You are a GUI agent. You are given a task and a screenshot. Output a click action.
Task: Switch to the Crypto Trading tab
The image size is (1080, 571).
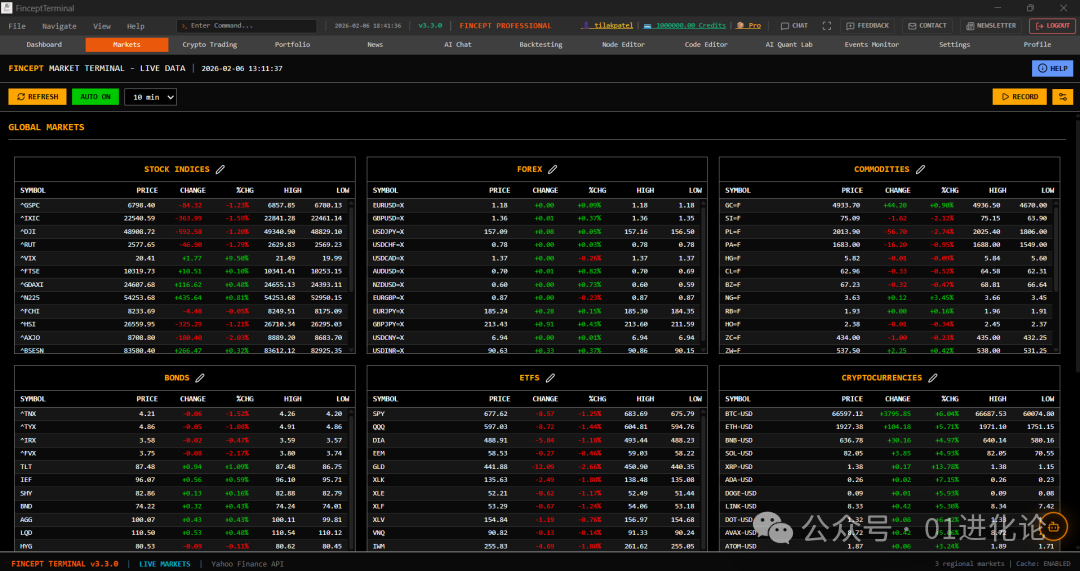pyautogui.click(x=210, y=45)
